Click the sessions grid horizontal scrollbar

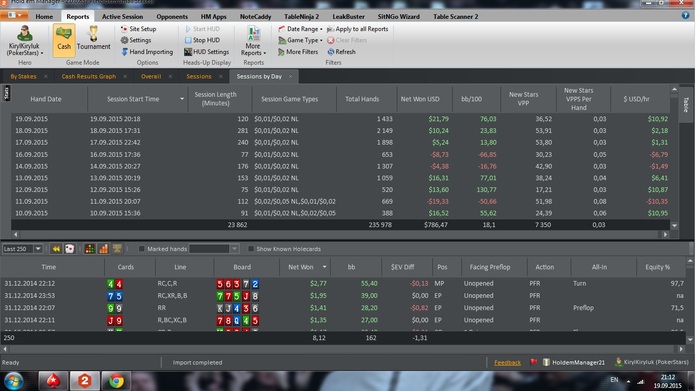tap(340, 234)
